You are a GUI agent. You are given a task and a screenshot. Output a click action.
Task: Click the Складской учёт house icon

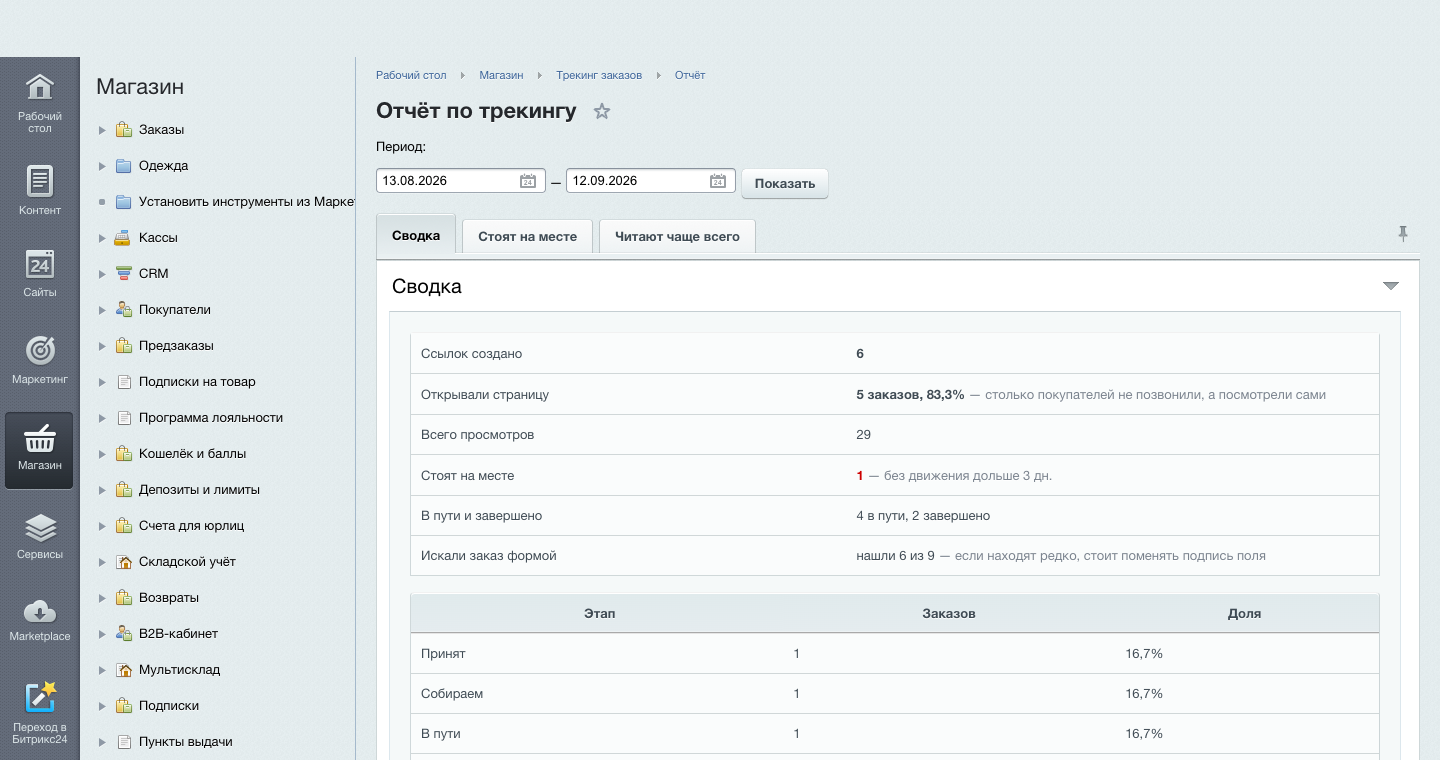(x=124, y=562)
